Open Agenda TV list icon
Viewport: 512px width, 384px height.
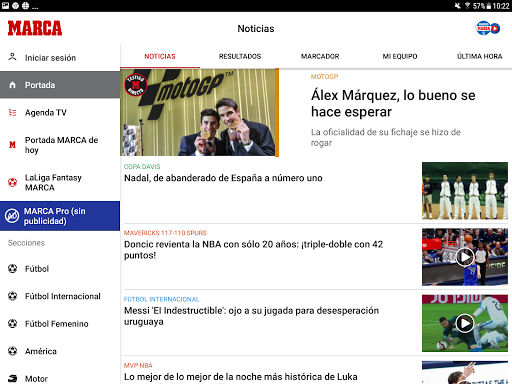click(12, 112)
